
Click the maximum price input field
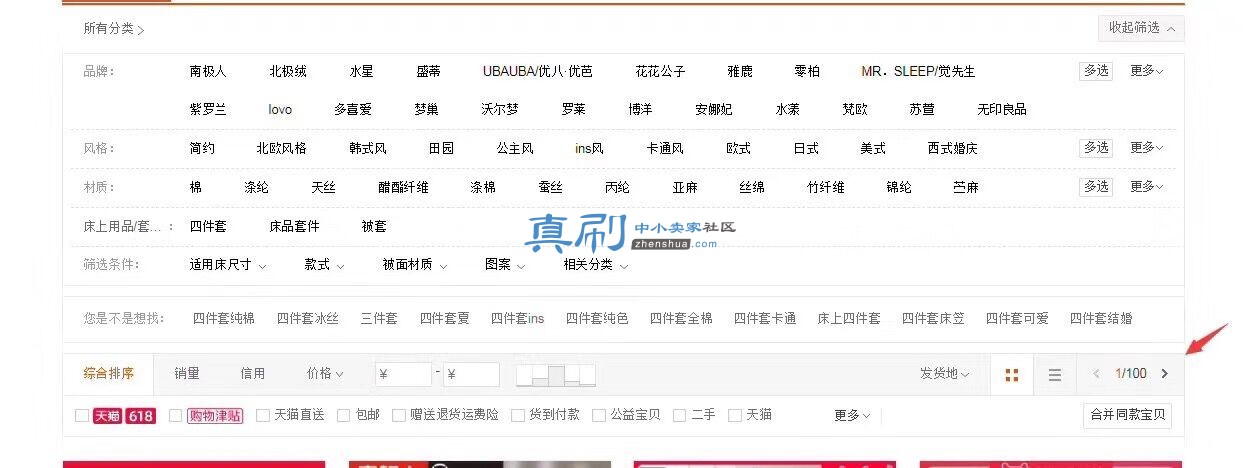471,375
